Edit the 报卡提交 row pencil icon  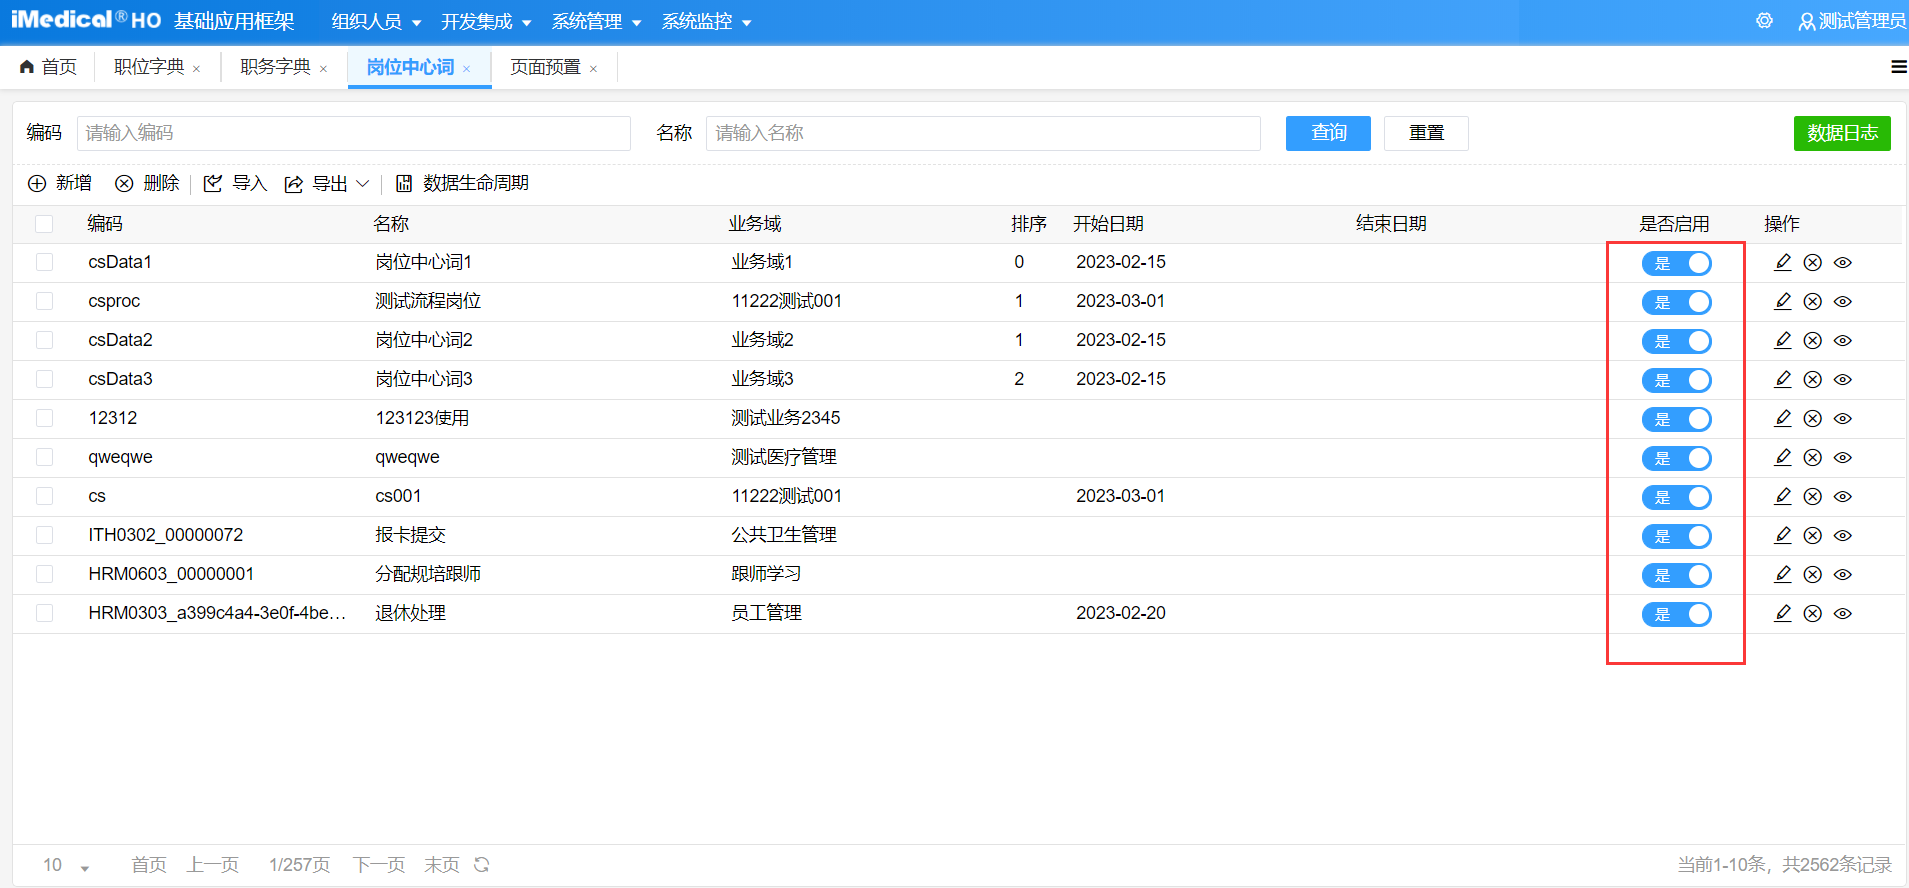(x=1783, y=536)
